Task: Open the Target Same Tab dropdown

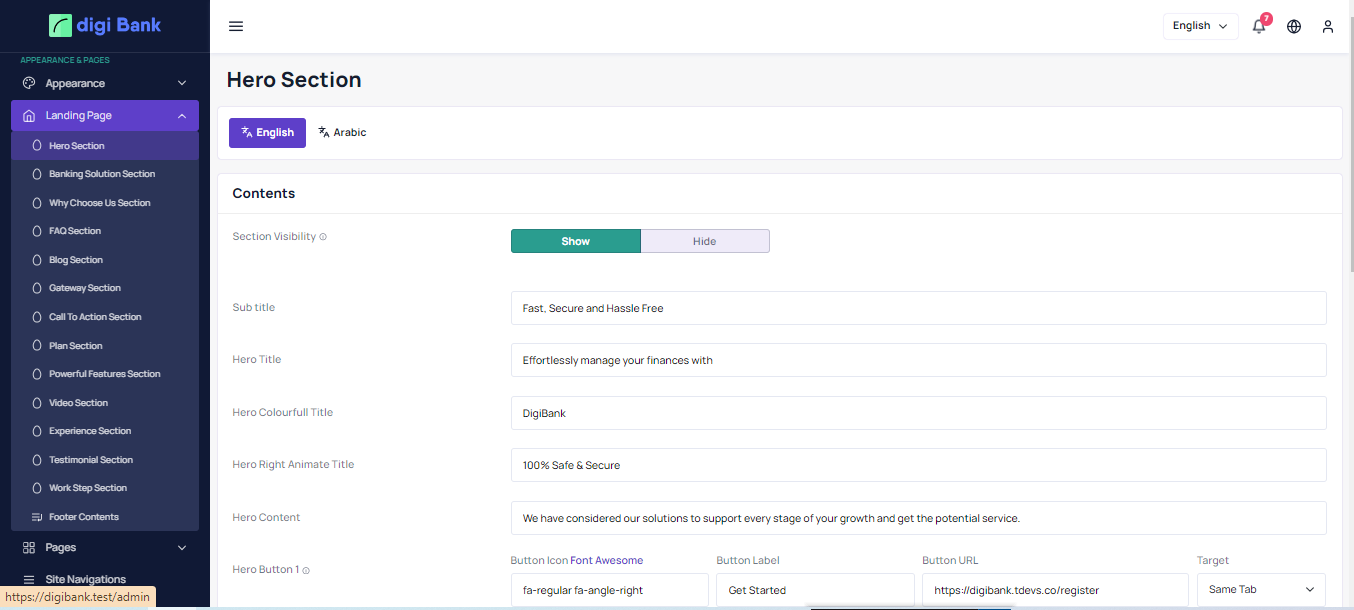Action: 1260,590
